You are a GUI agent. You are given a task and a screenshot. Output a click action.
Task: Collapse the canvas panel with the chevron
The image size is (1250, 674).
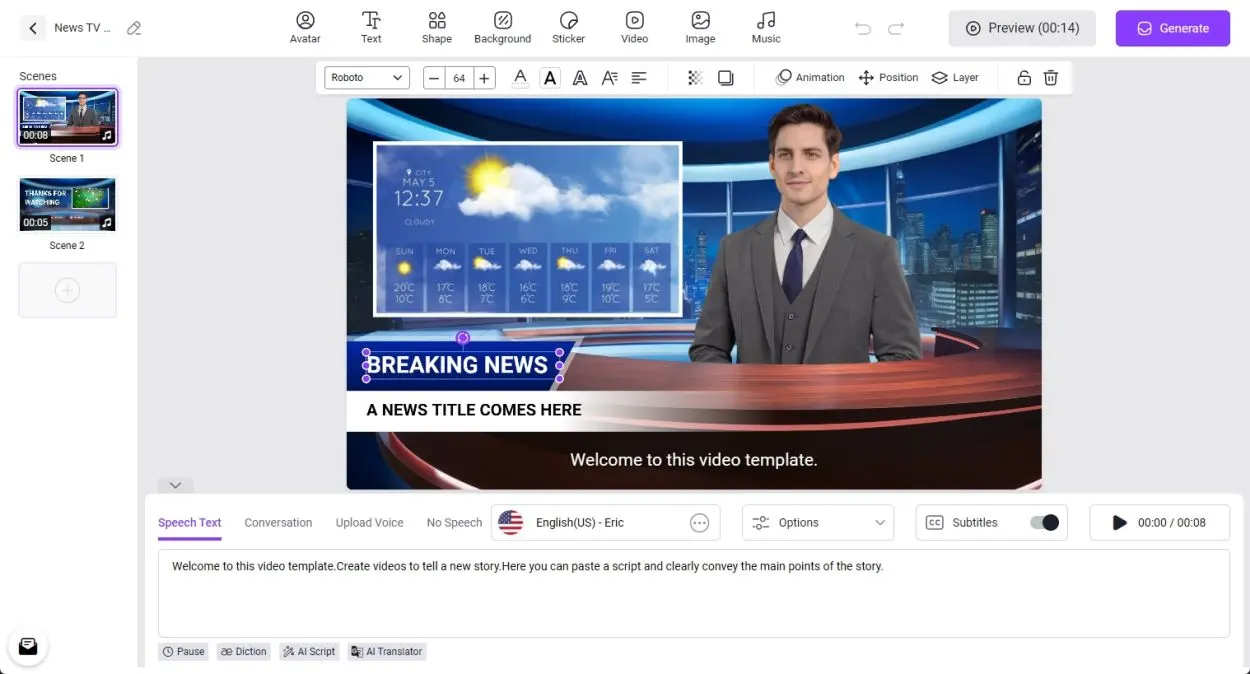175,485
